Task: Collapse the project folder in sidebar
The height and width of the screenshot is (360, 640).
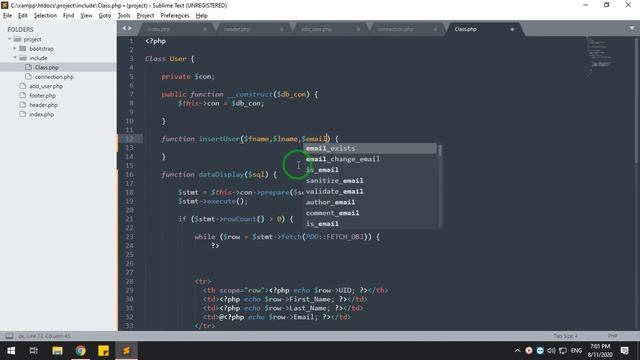Action: click(9, 39)
